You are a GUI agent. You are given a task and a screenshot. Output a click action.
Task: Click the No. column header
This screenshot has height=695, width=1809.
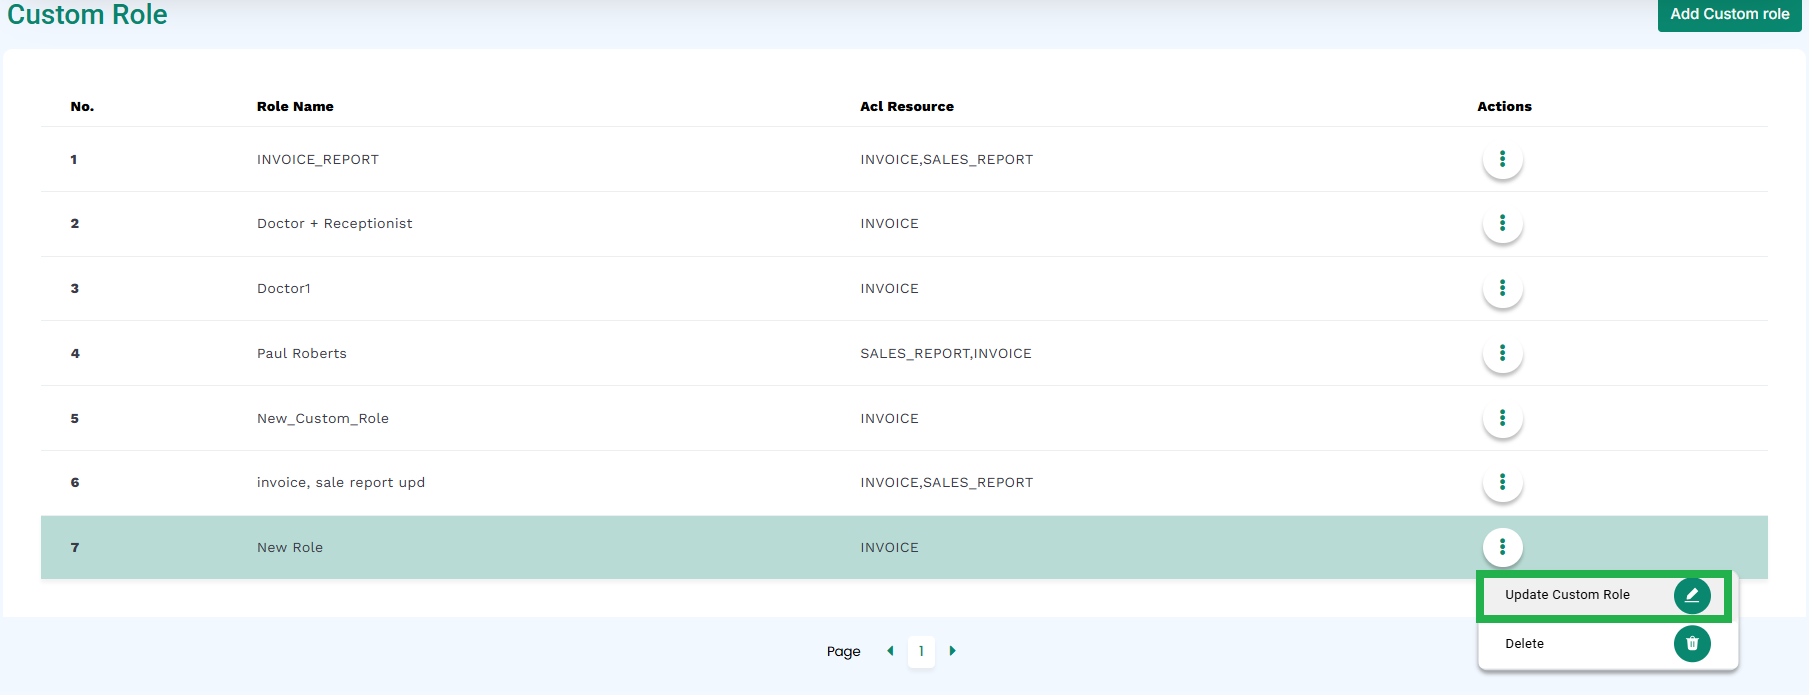82,106
